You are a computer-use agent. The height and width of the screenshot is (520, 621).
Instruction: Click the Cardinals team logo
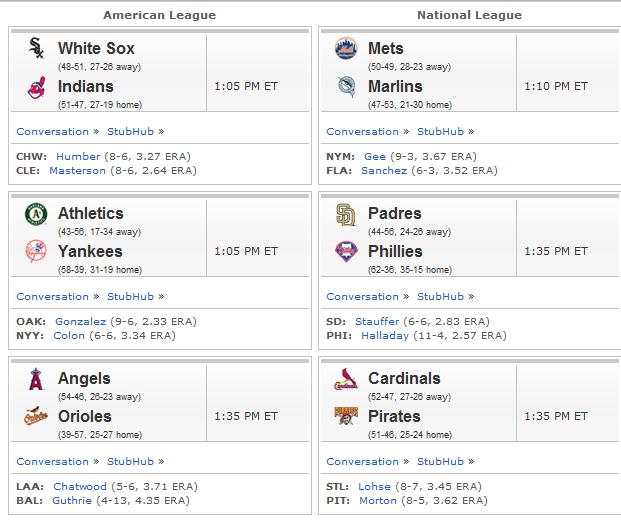[346, 379]
